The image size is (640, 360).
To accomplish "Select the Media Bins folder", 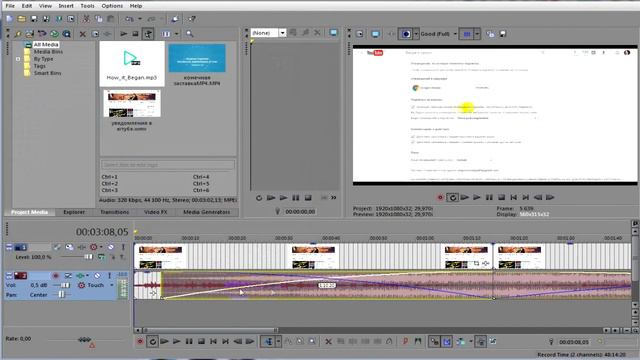I will click(x=48, y=52).
